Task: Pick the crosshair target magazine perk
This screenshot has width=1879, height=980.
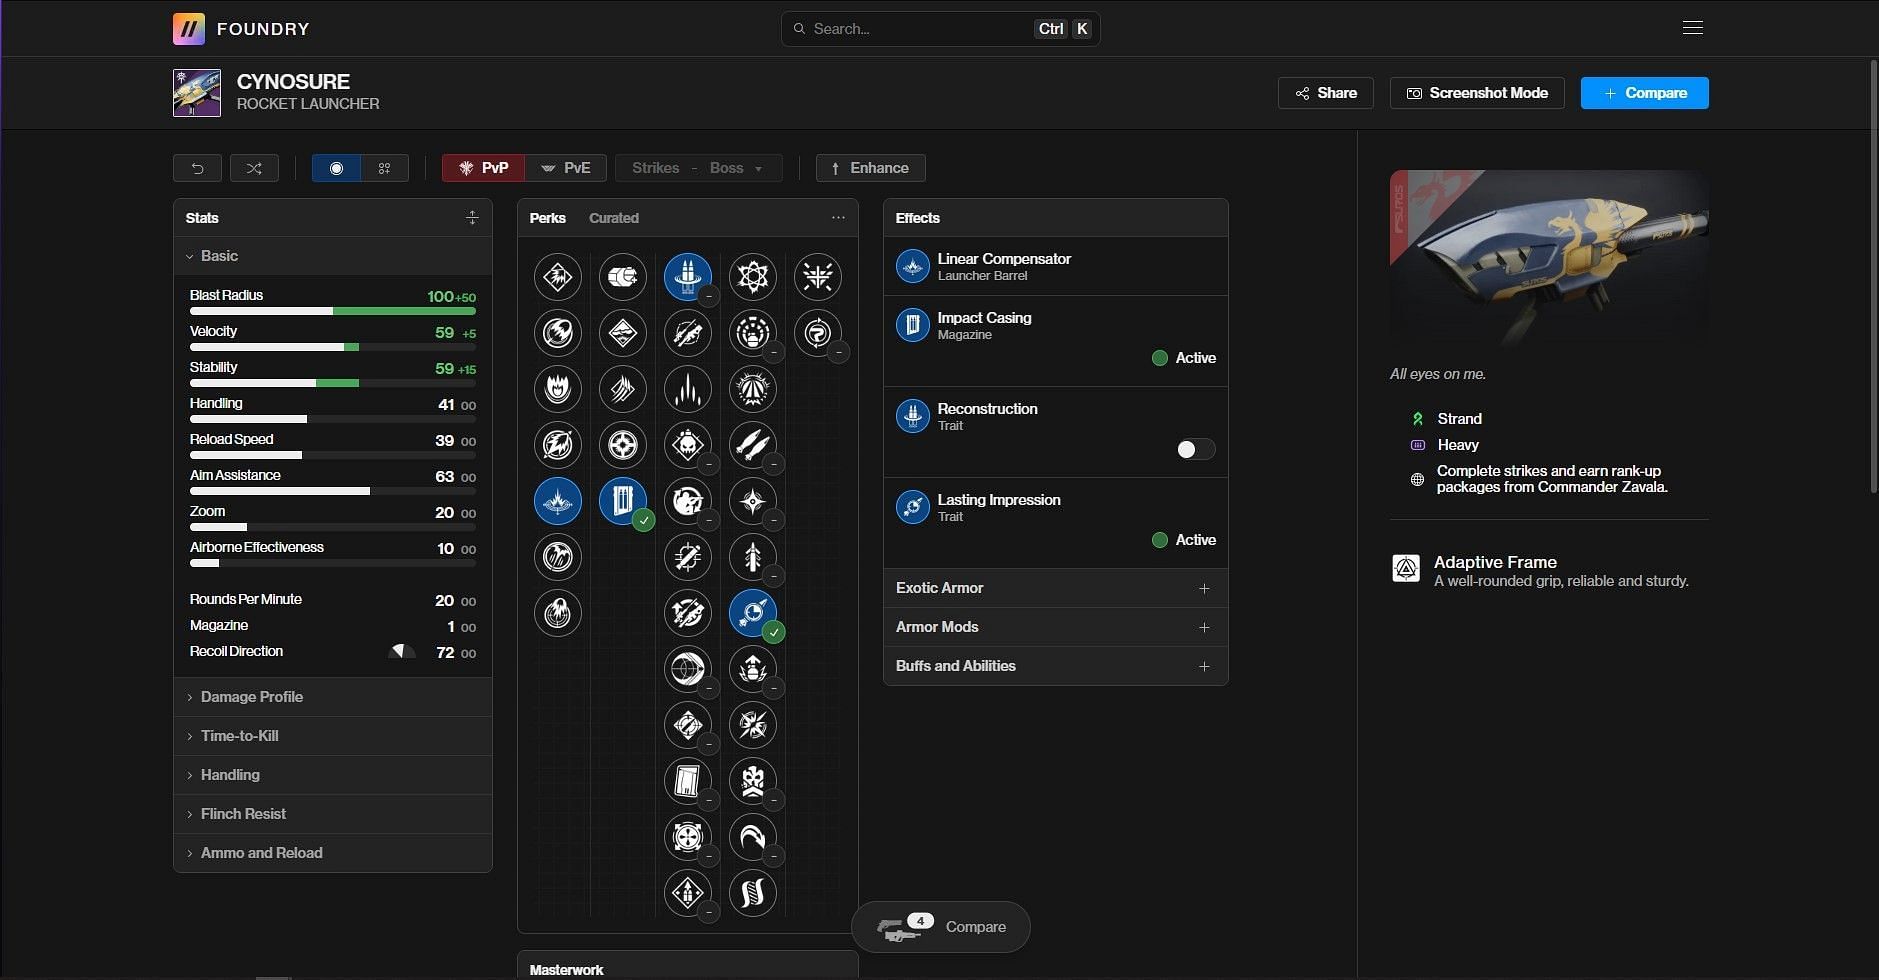Action: [623, 445]
